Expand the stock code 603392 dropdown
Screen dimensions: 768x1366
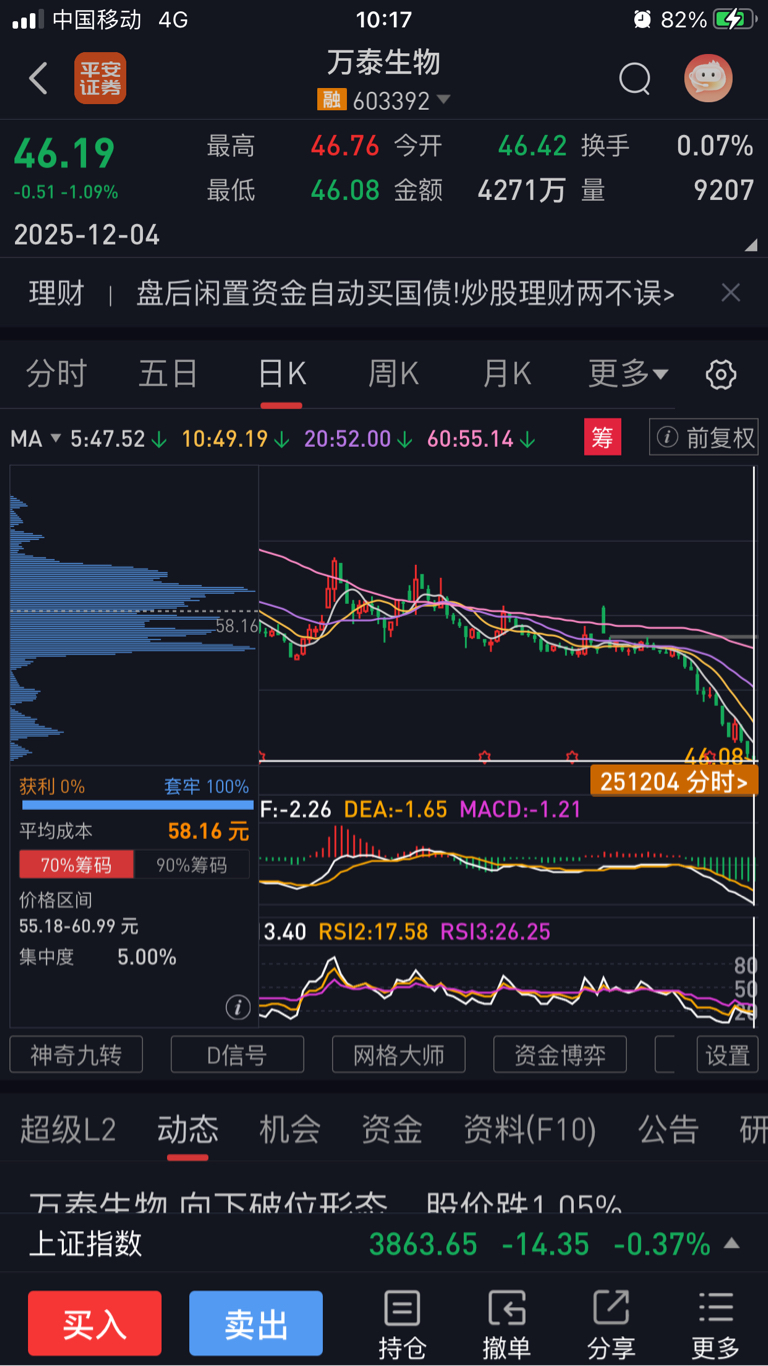(x=444, y=100)
